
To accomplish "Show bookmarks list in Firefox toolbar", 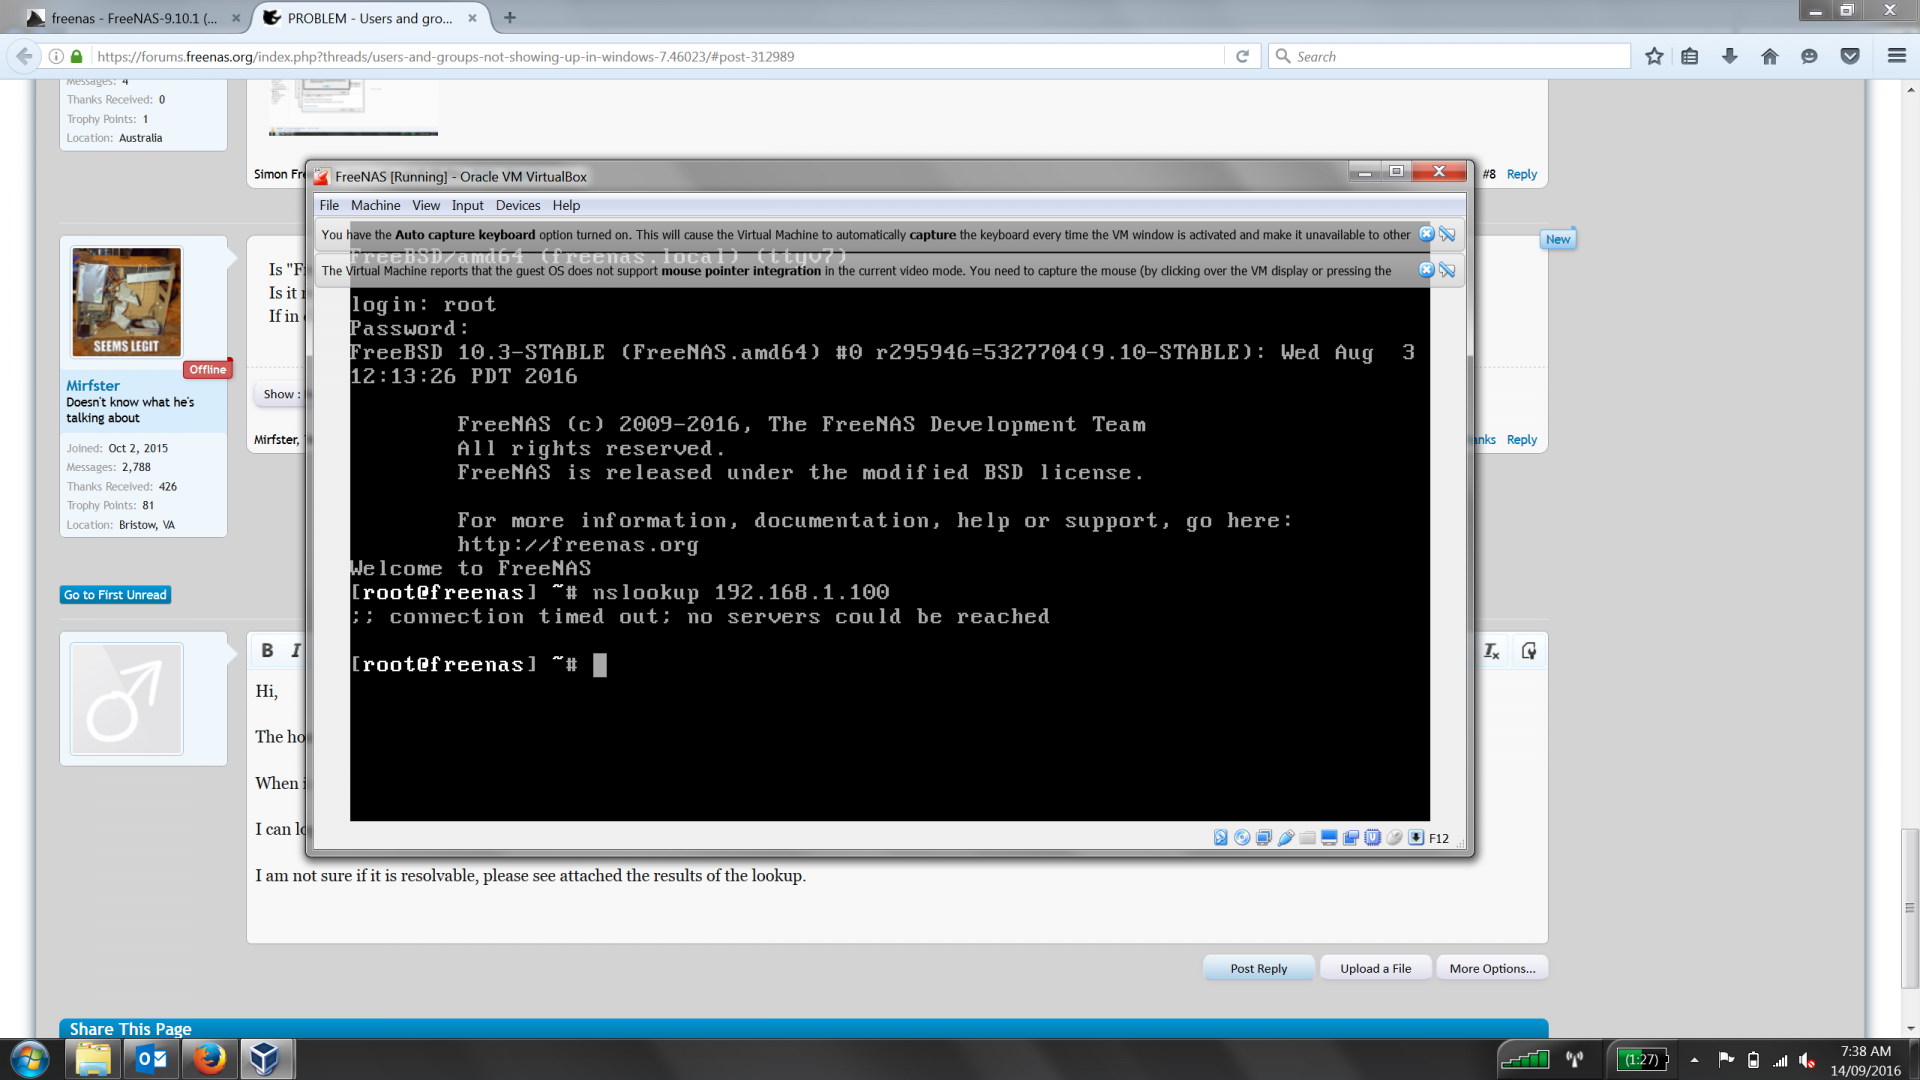I will [x=1690, y=56].
